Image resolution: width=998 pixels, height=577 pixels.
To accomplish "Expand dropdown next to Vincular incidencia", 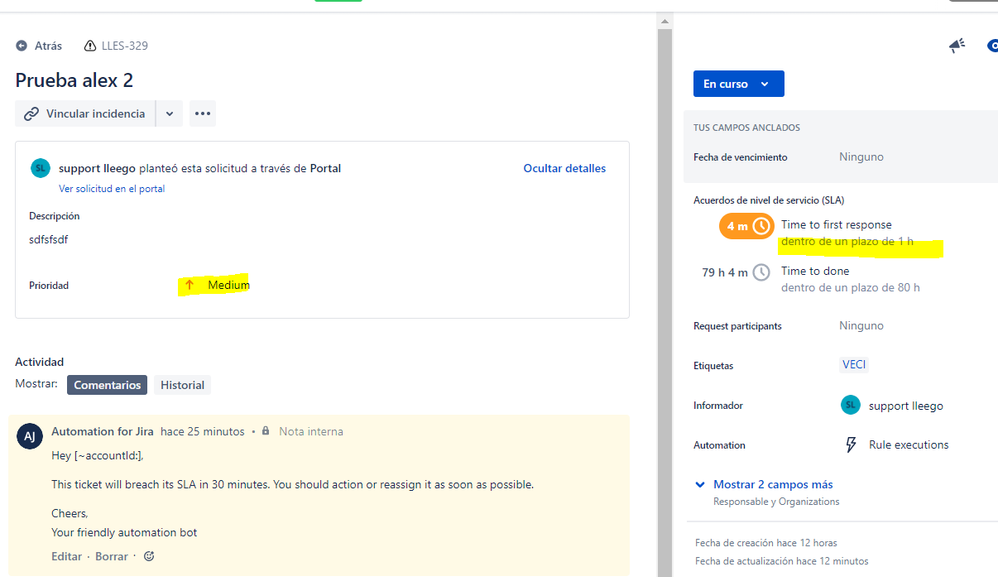I will coord(169,114).
